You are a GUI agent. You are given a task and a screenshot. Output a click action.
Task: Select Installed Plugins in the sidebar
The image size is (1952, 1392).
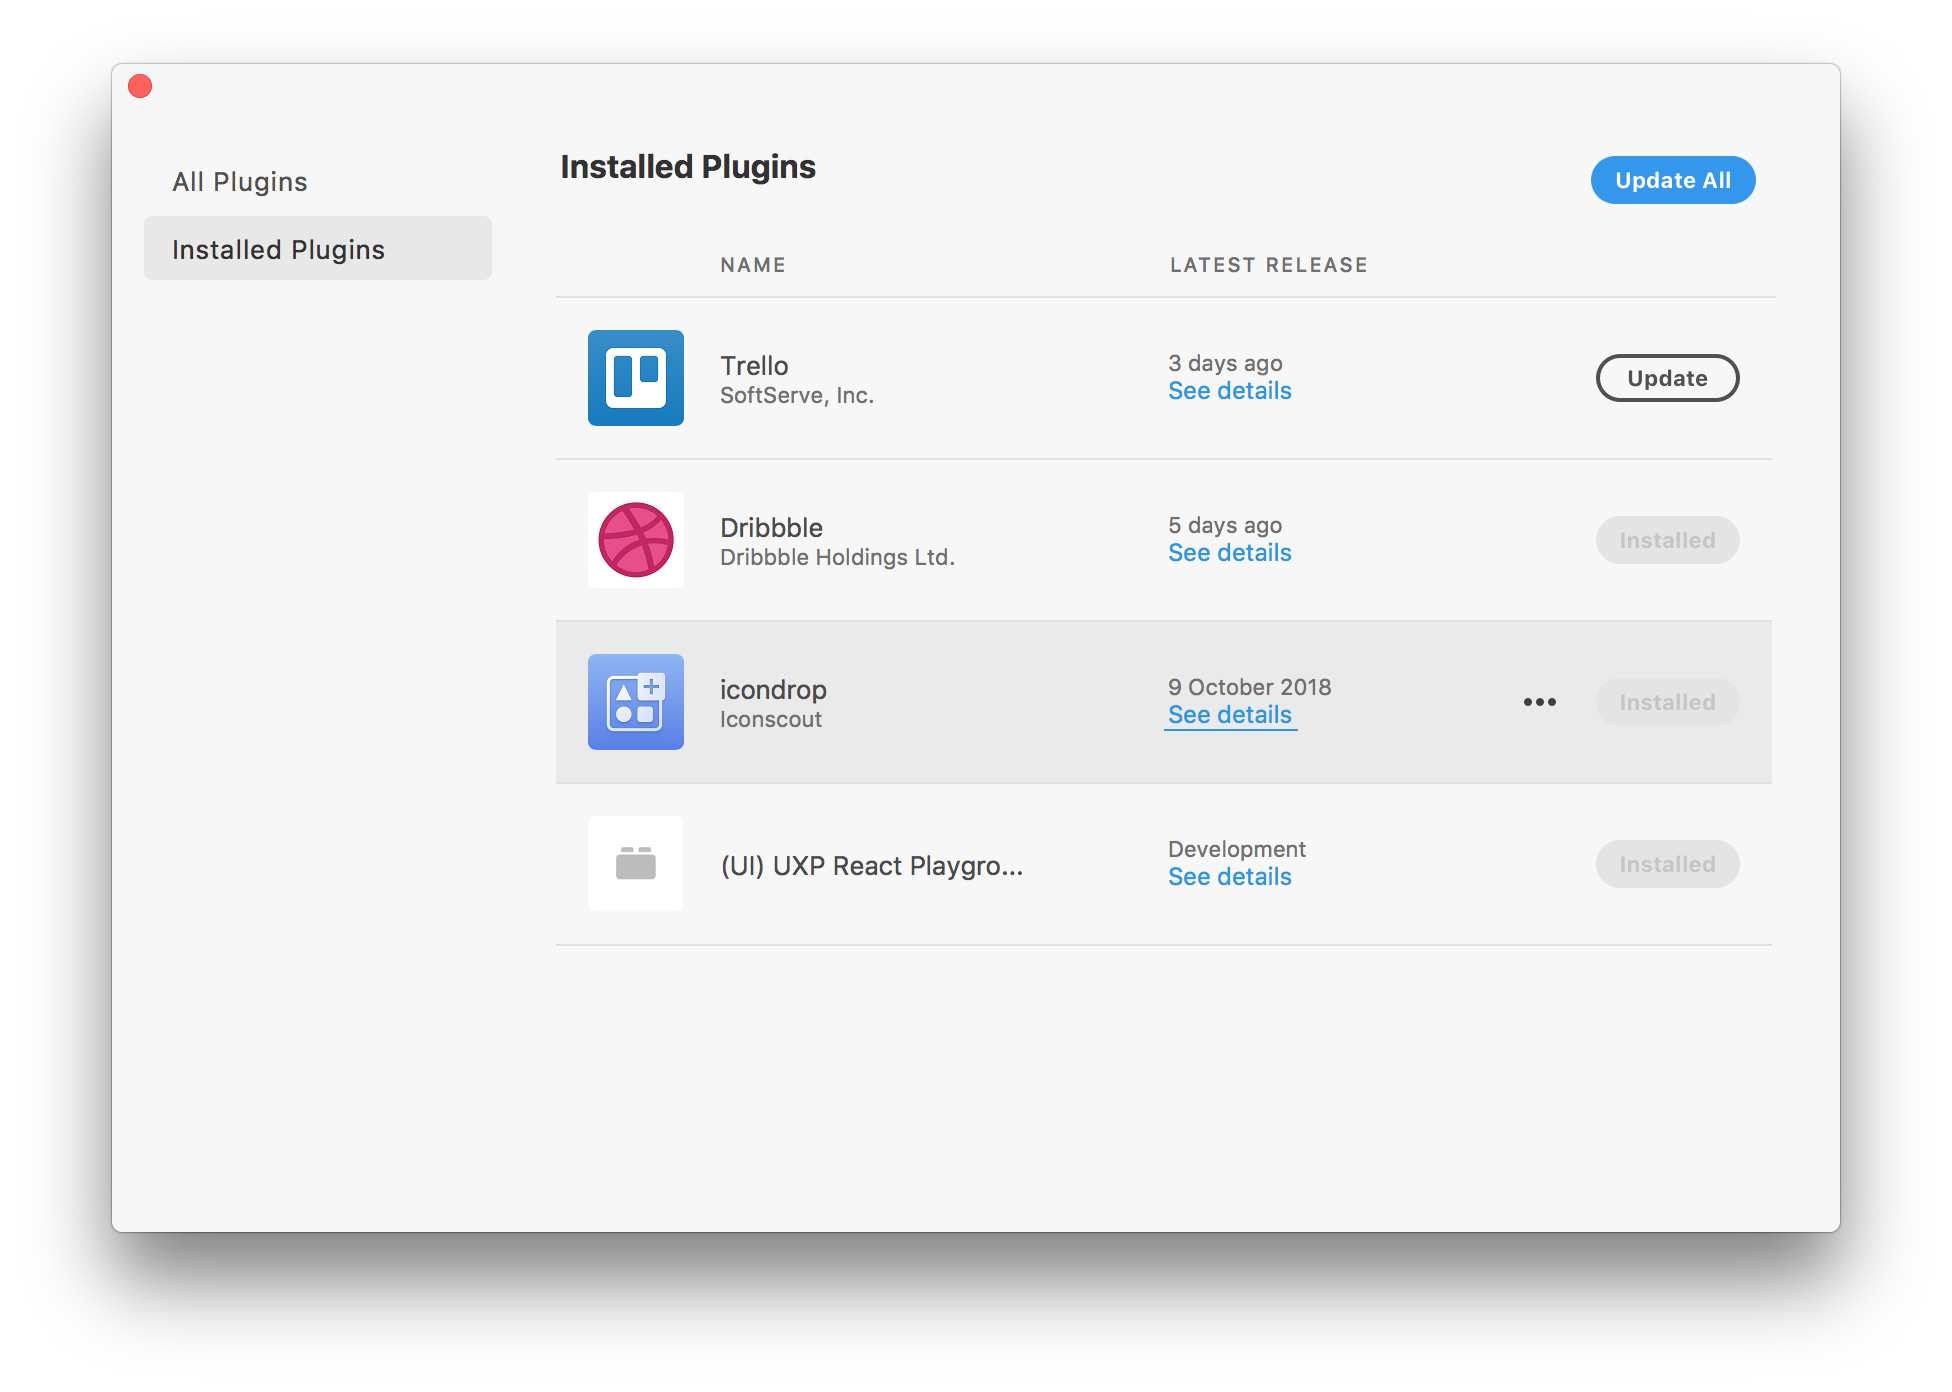click(318, 248)
